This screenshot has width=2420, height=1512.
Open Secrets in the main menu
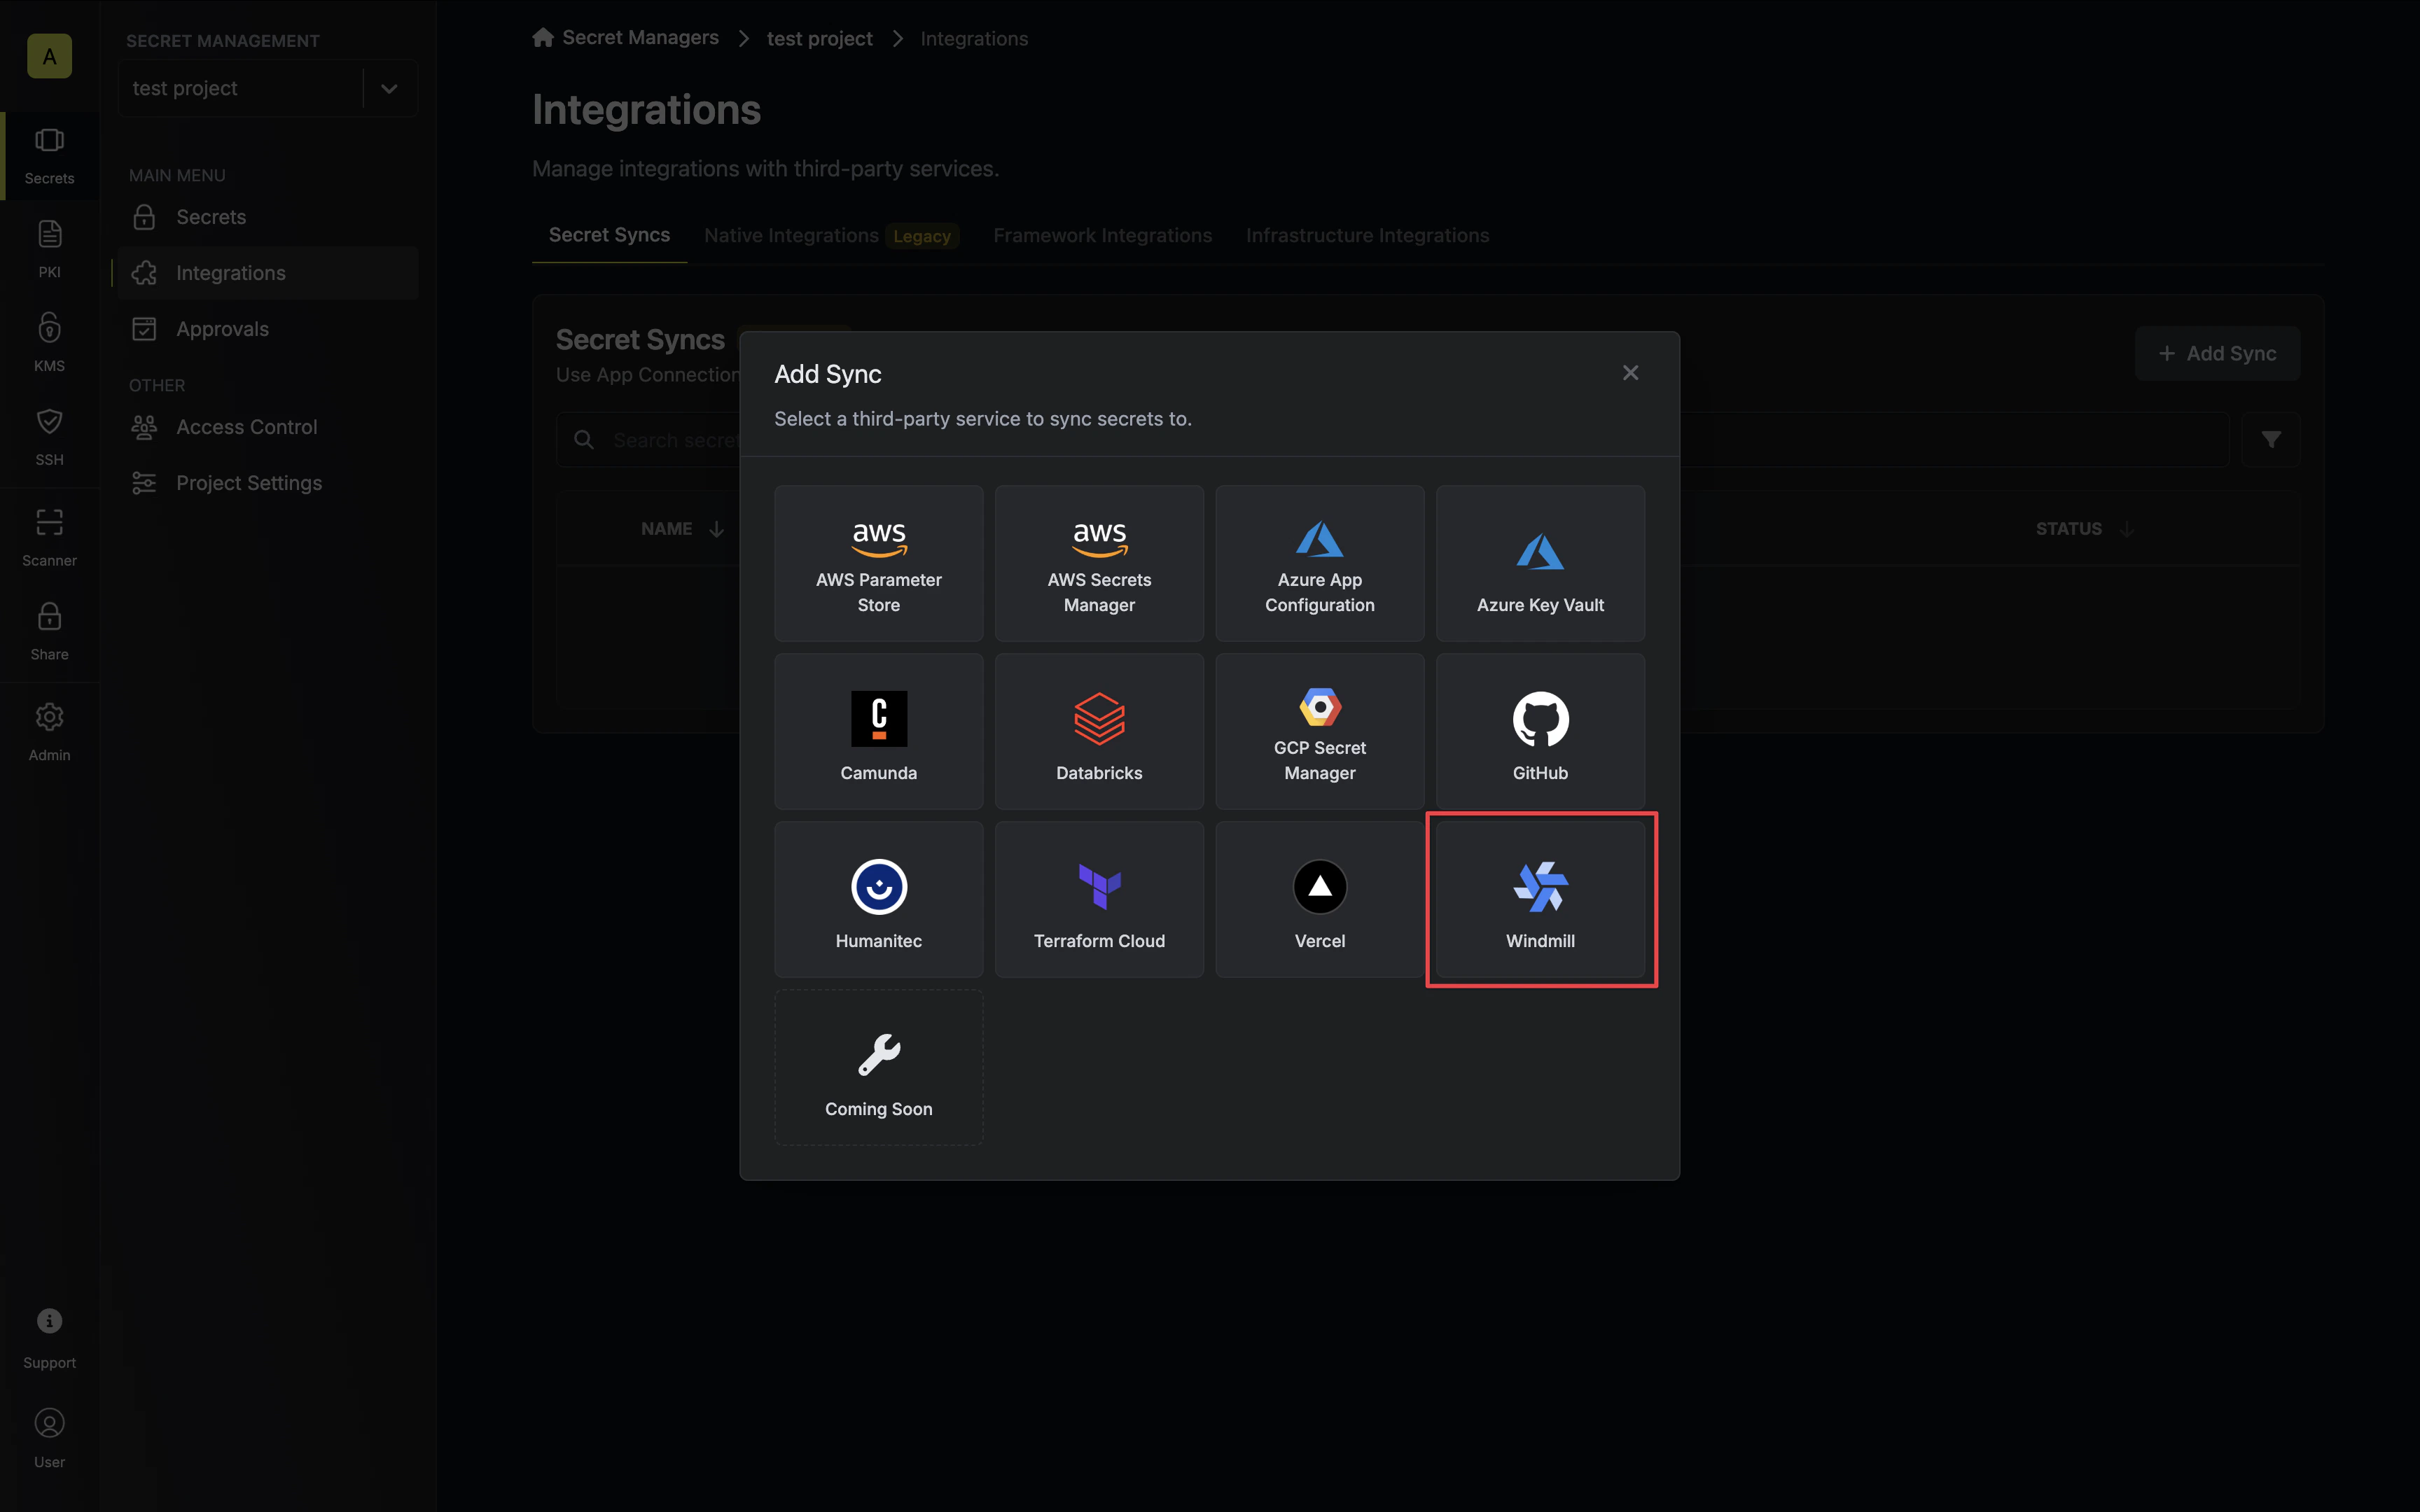pyautogui.click(x=268, y=217)
